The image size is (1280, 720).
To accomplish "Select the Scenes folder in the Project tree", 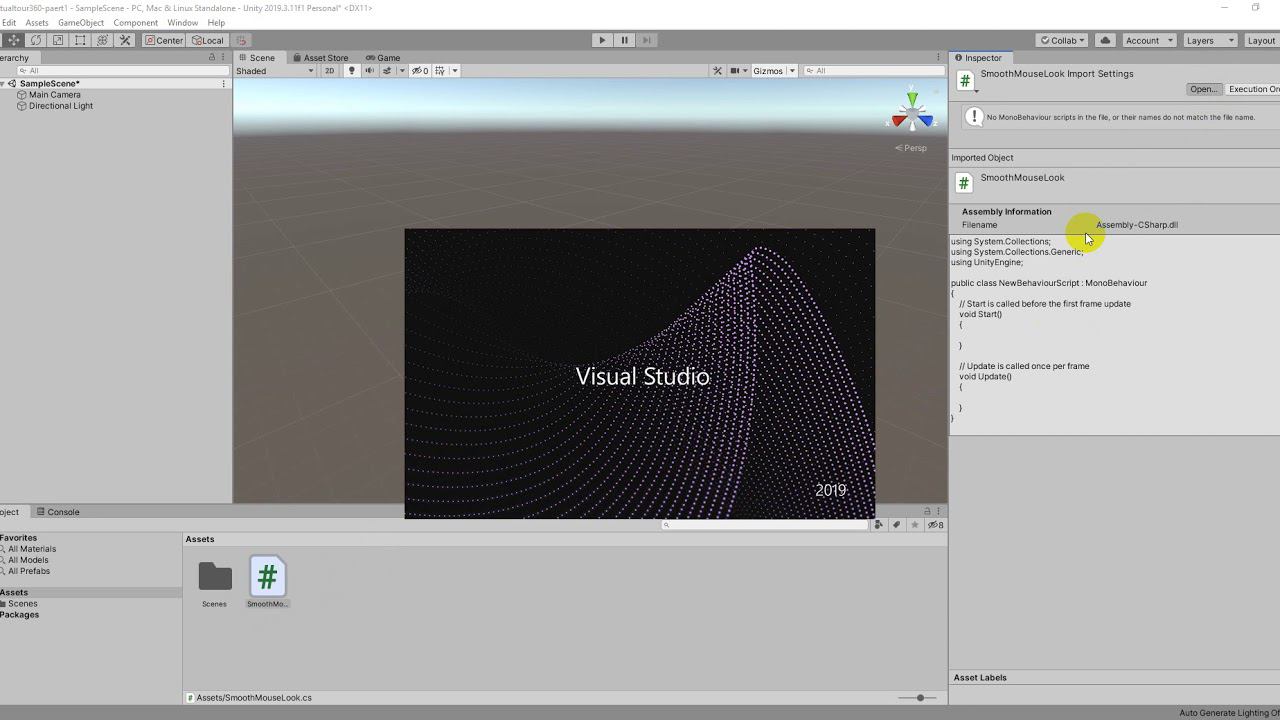I will (x=22, y=604).
